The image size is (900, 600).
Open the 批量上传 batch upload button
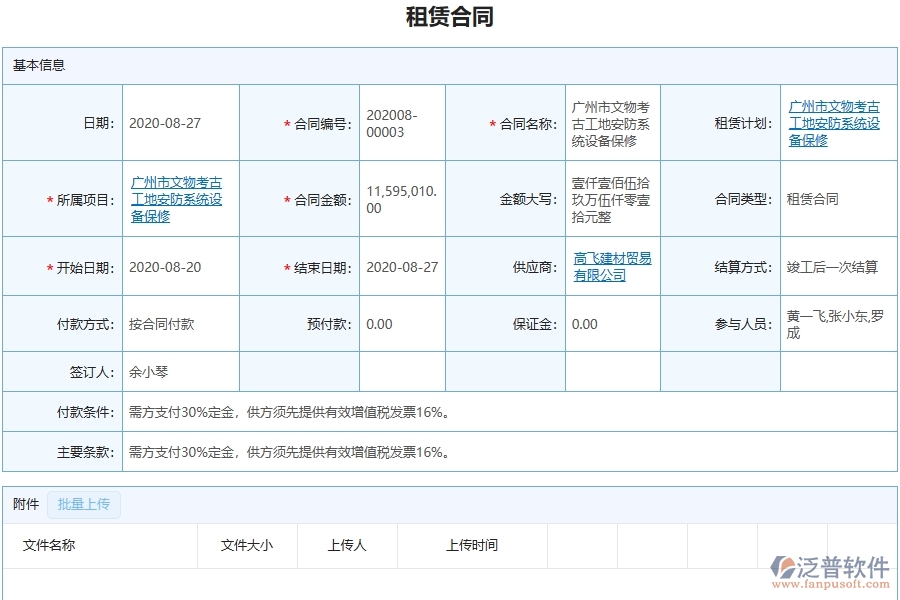(x=85, y=505)
